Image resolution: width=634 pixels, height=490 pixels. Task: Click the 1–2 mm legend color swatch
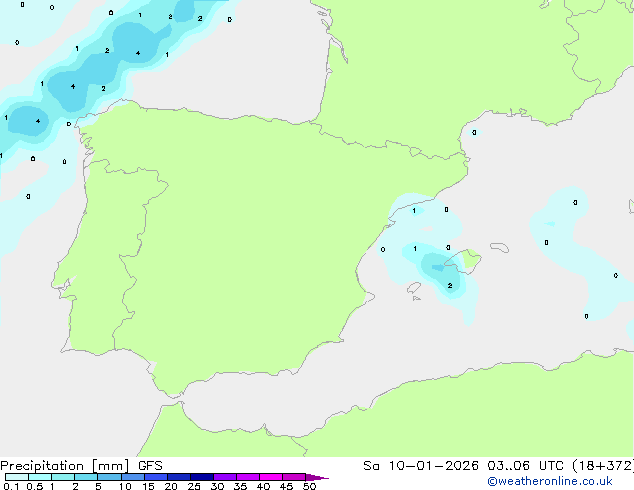[63, 477]
